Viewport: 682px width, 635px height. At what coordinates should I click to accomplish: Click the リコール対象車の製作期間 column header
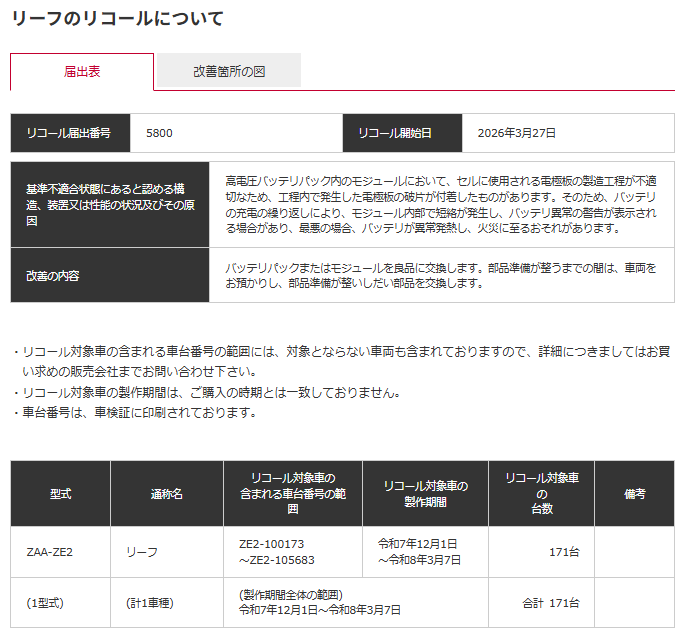425,494
